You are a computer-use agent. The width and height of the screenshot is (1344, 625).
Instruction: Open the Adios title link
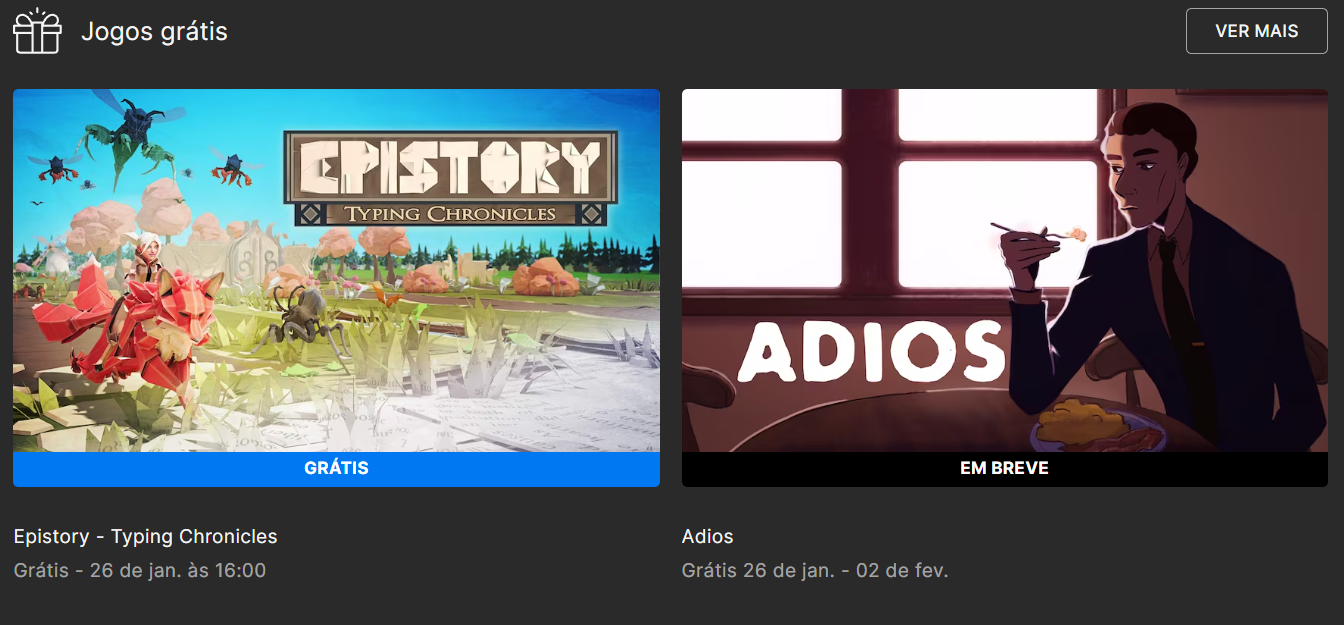708,537
